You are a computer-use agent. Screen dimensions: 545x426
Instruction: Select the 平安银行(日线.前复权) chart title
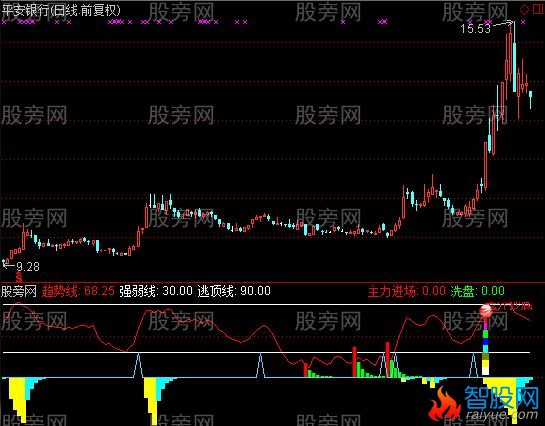(x=62, y=10)
